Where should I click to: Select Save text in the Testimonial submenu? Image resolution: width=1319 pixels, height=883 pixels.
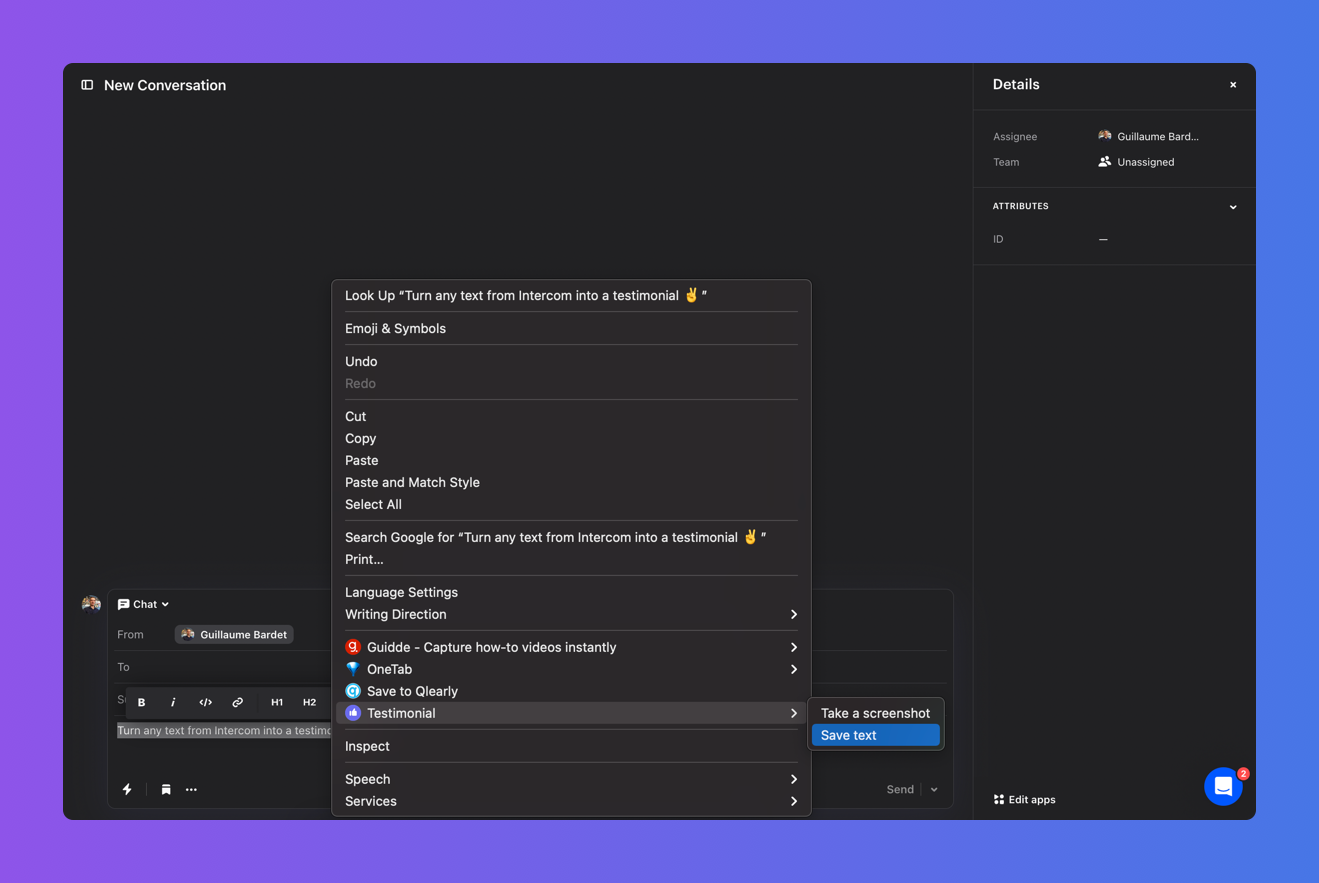coord(876,735)
